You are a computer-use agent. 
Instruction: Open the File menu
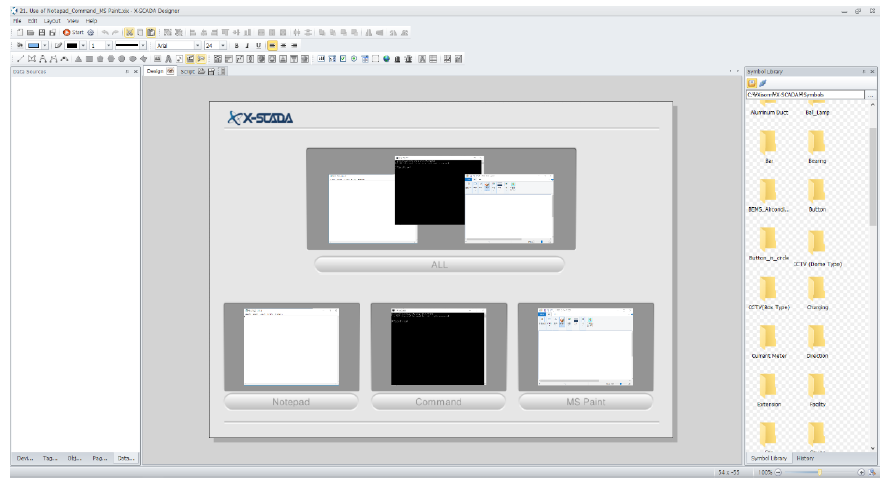[x=17, y=21]
